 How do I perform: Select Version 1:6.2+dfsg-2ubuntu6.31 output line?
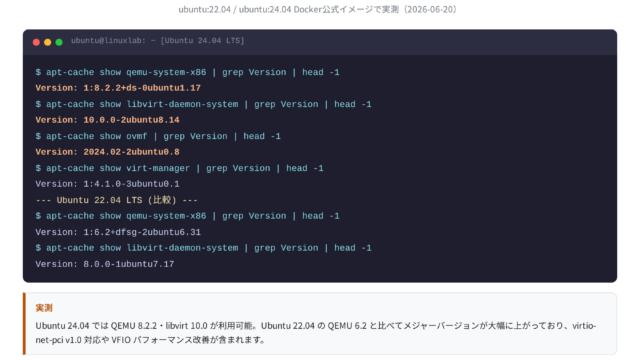coord(118,232)
